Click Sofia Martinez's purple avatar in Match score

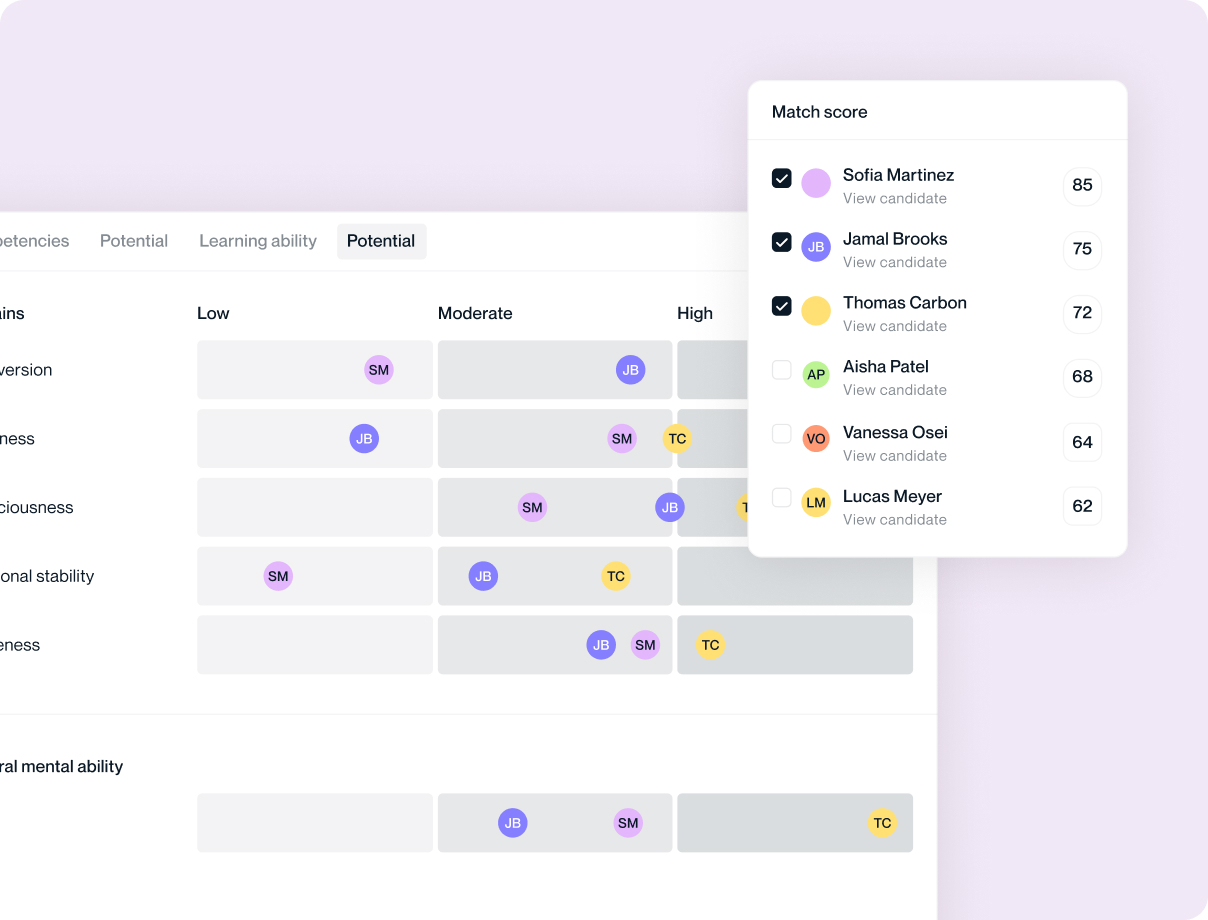tap(816, 183)
